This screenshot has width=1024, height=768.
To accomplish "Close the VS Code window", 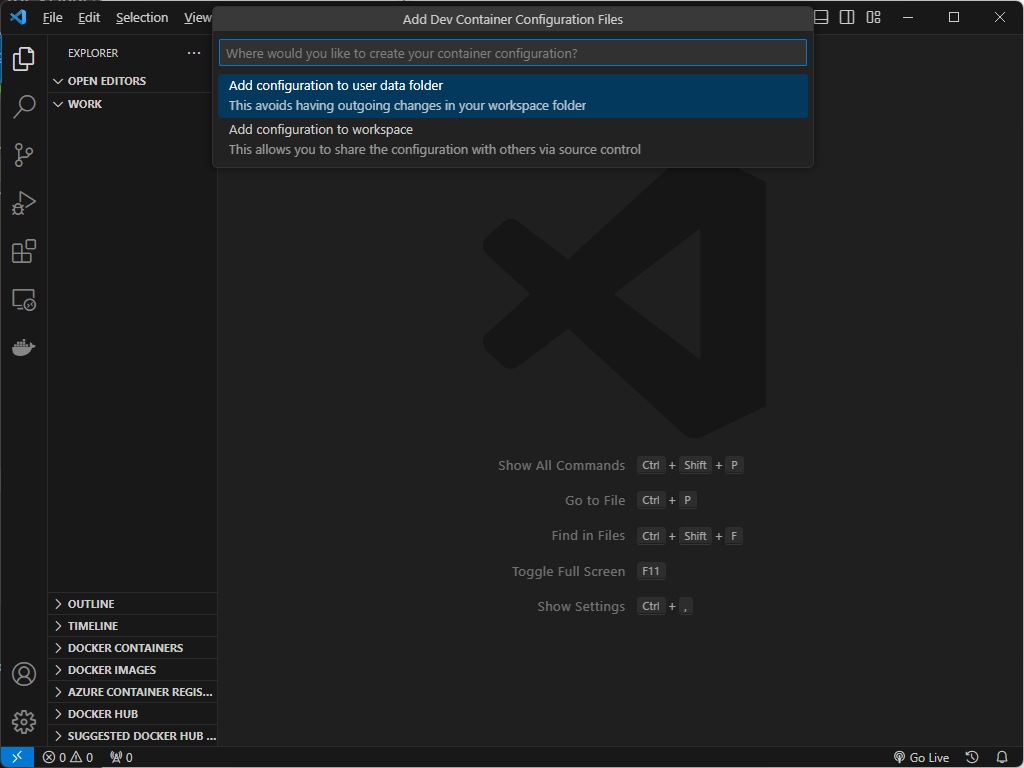I will pos(1000,18).
